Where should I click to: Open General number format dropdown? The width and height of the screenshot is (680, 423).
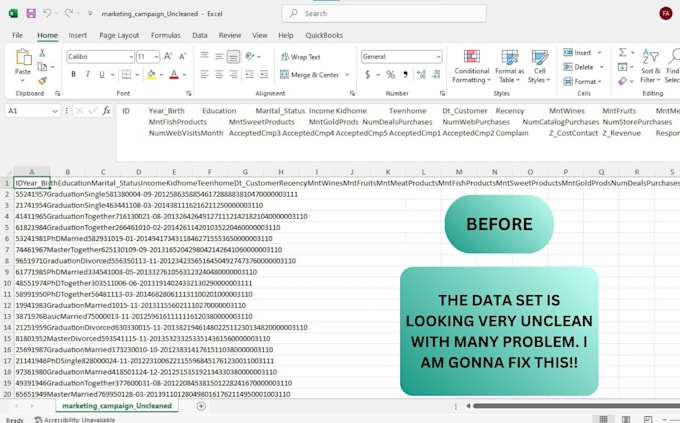click(x=438, y=57)
